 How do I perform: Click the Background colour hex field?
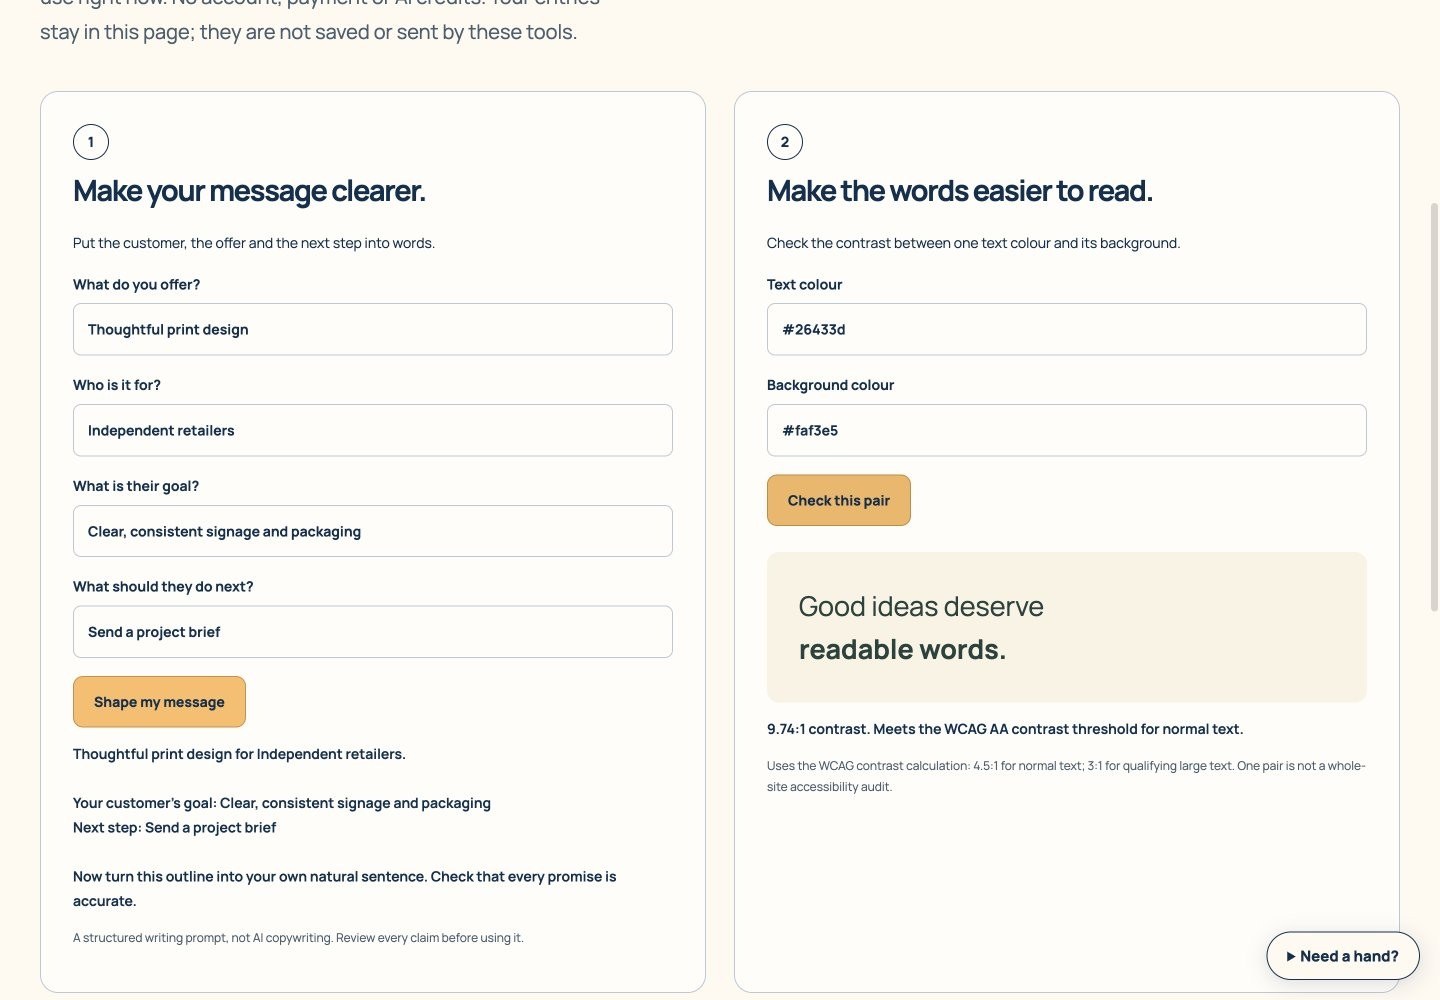[1066, 430]
